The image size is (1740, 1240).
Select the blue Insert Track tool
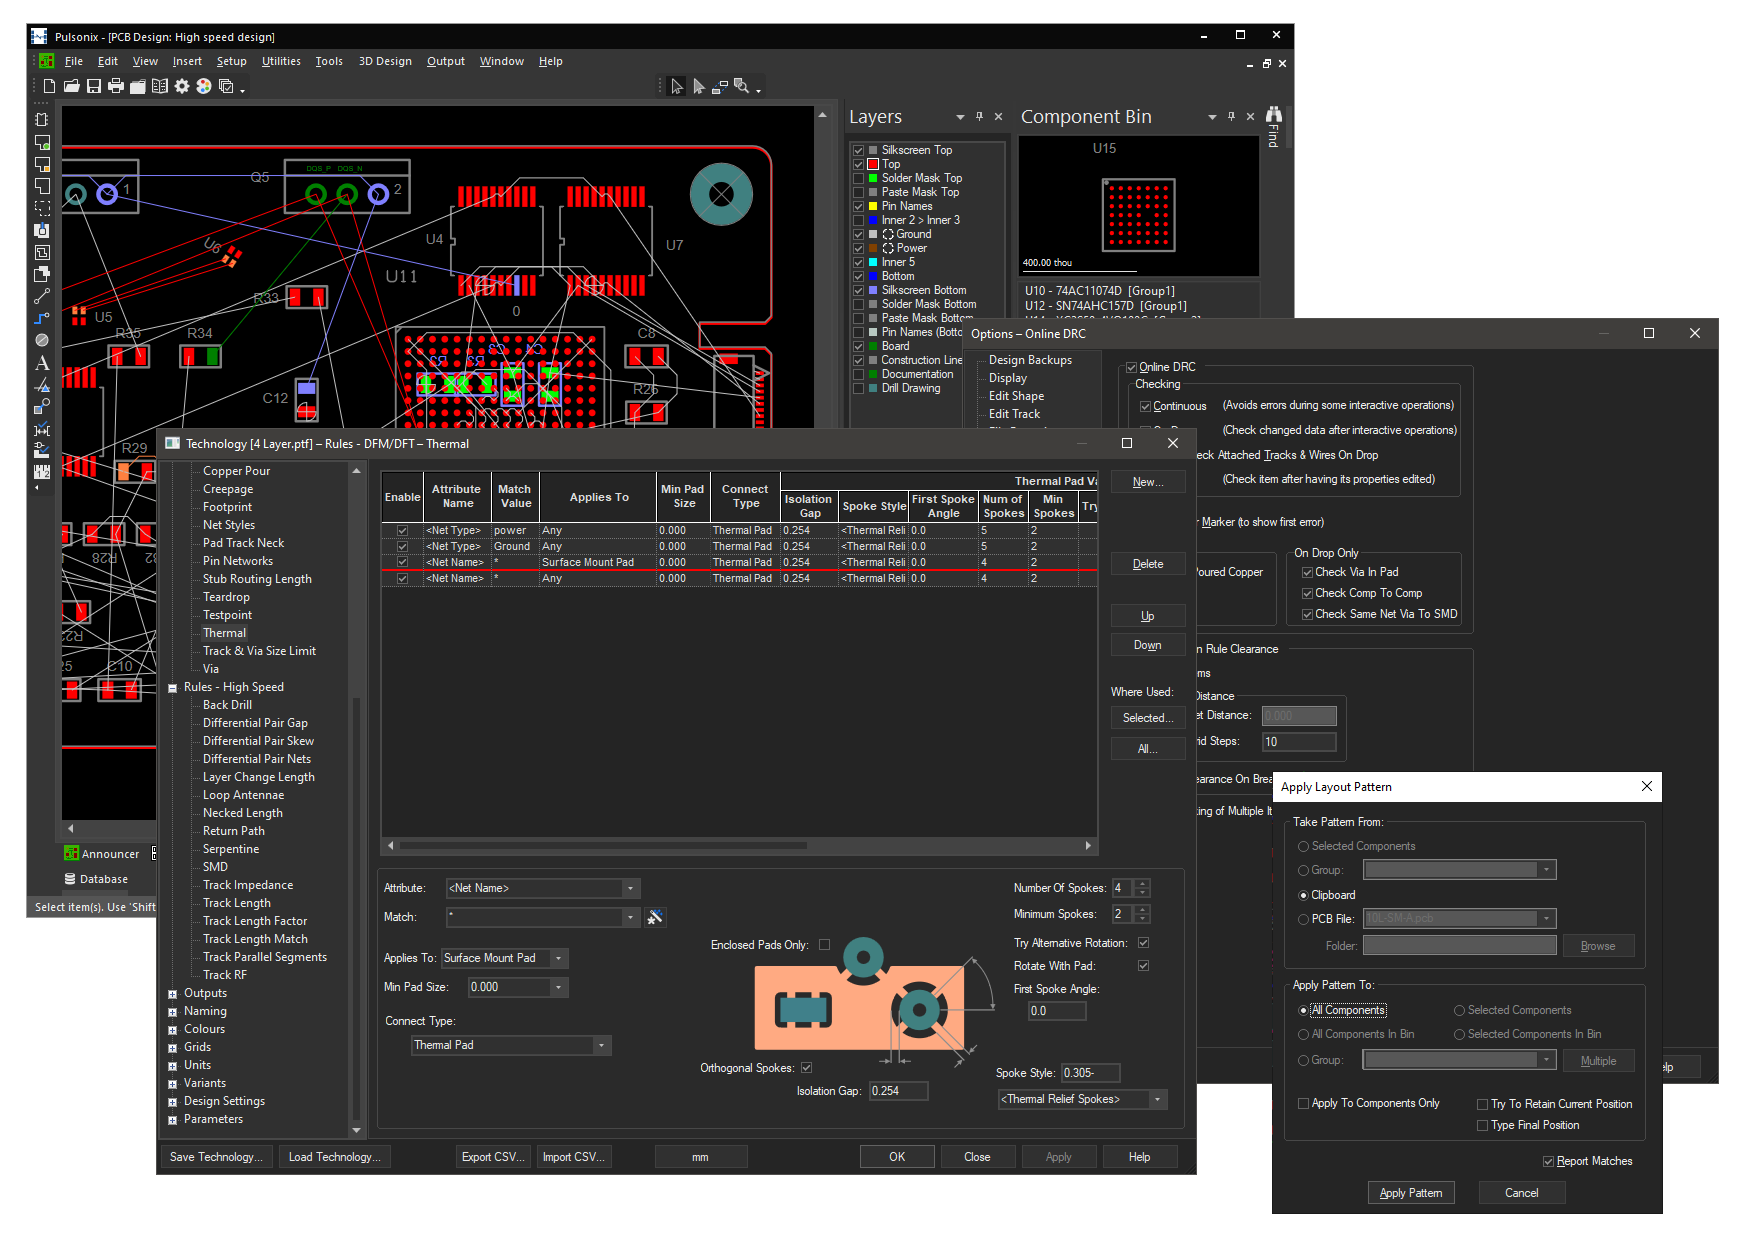(42, 319)
